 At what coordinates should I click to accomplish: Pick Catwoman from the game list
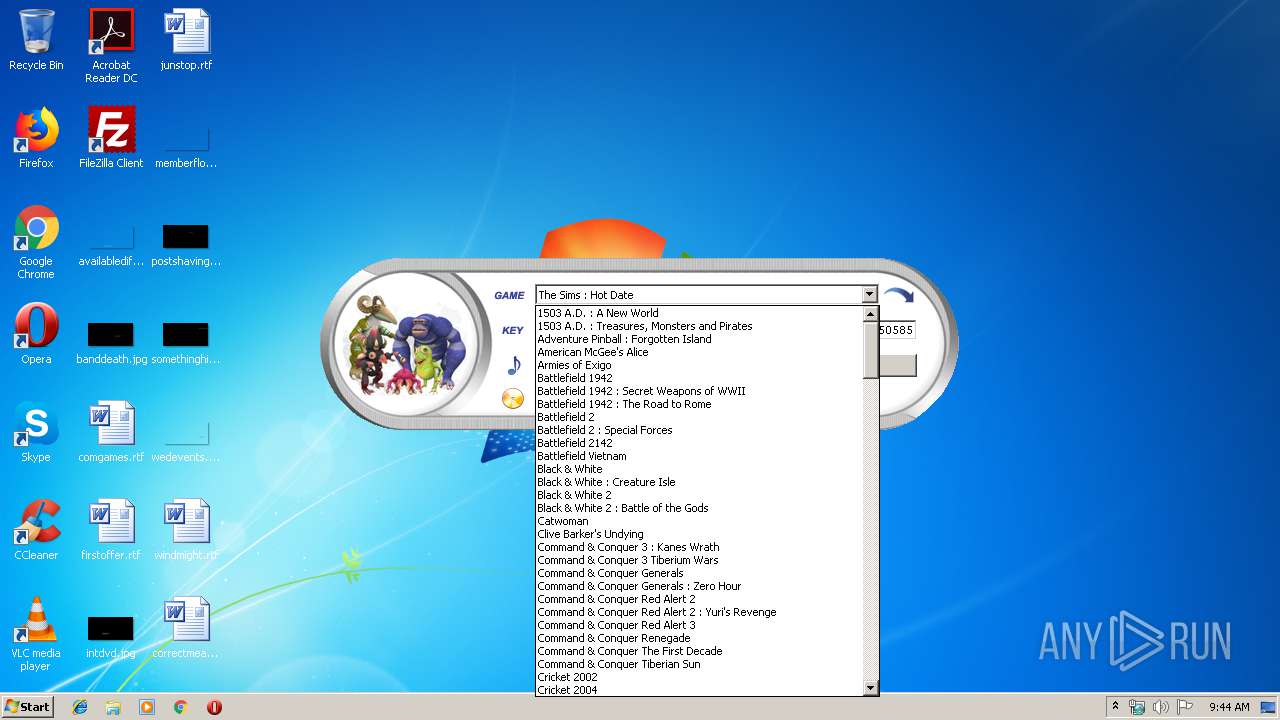point(699,521)
